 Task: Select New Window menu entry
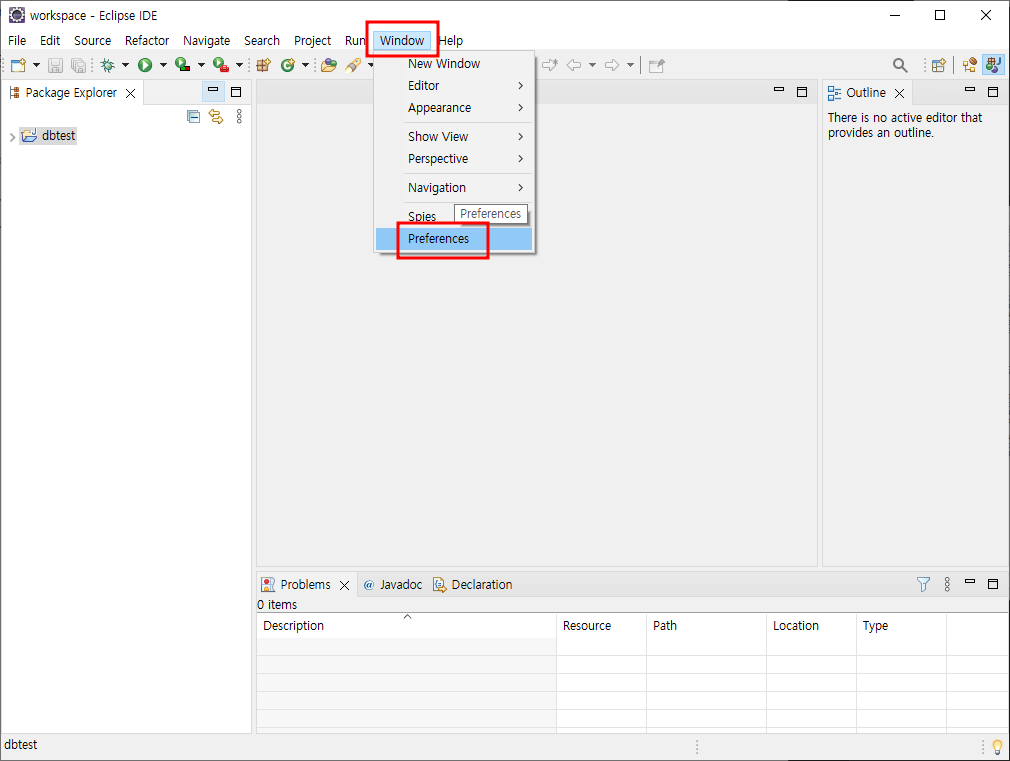454,64
